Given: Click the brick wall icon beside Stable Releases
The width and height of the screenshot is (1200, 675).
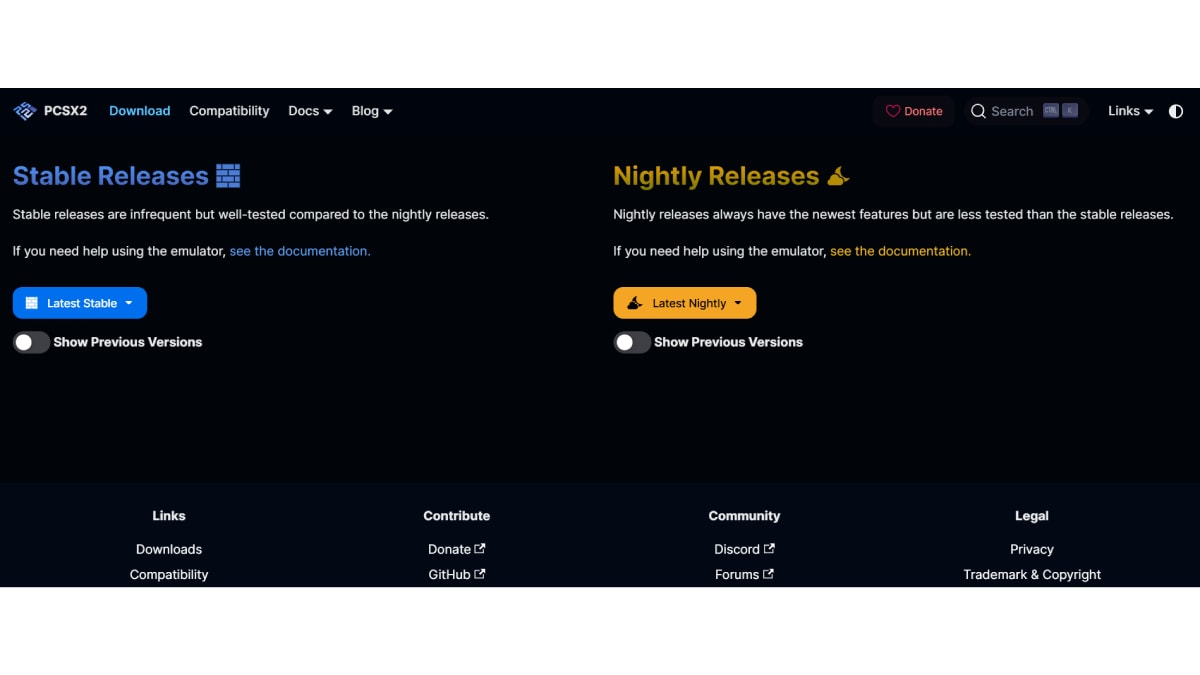Looking at the screenshot, I should tap(228, 176).
